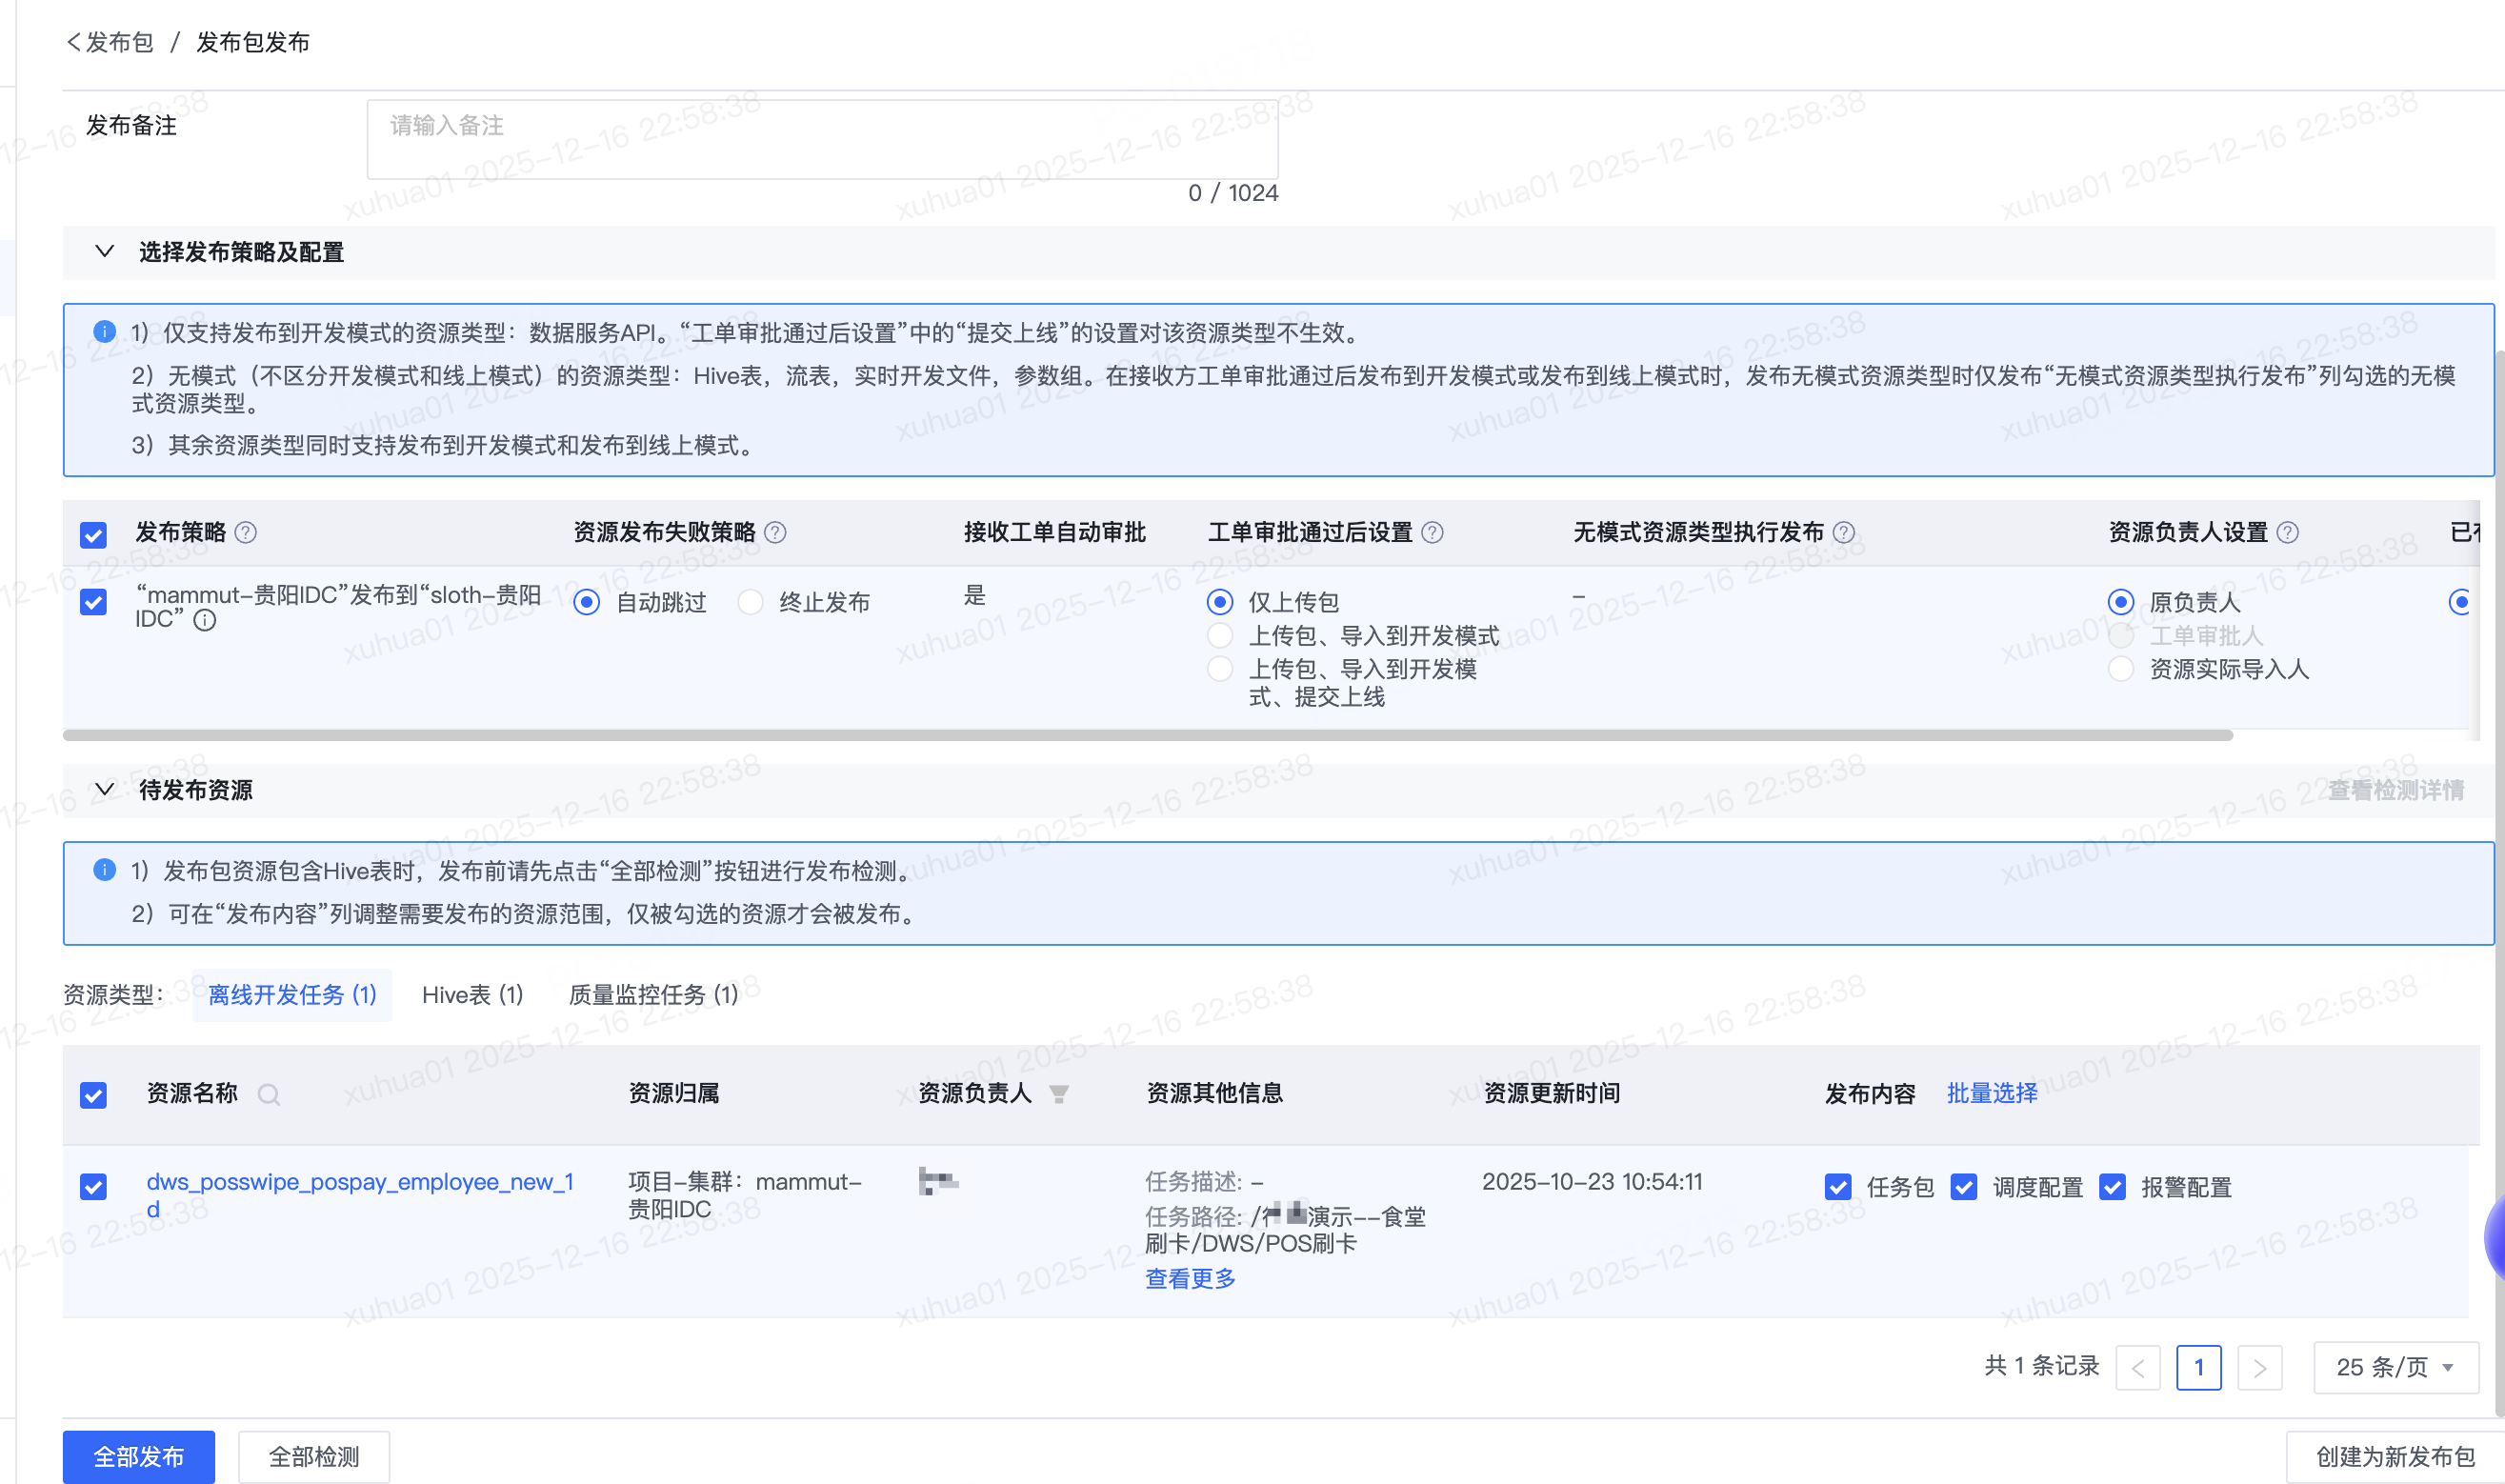
Task: Click help icon beside 工单审批通过后设置
Action: (x=1432, y=532)
